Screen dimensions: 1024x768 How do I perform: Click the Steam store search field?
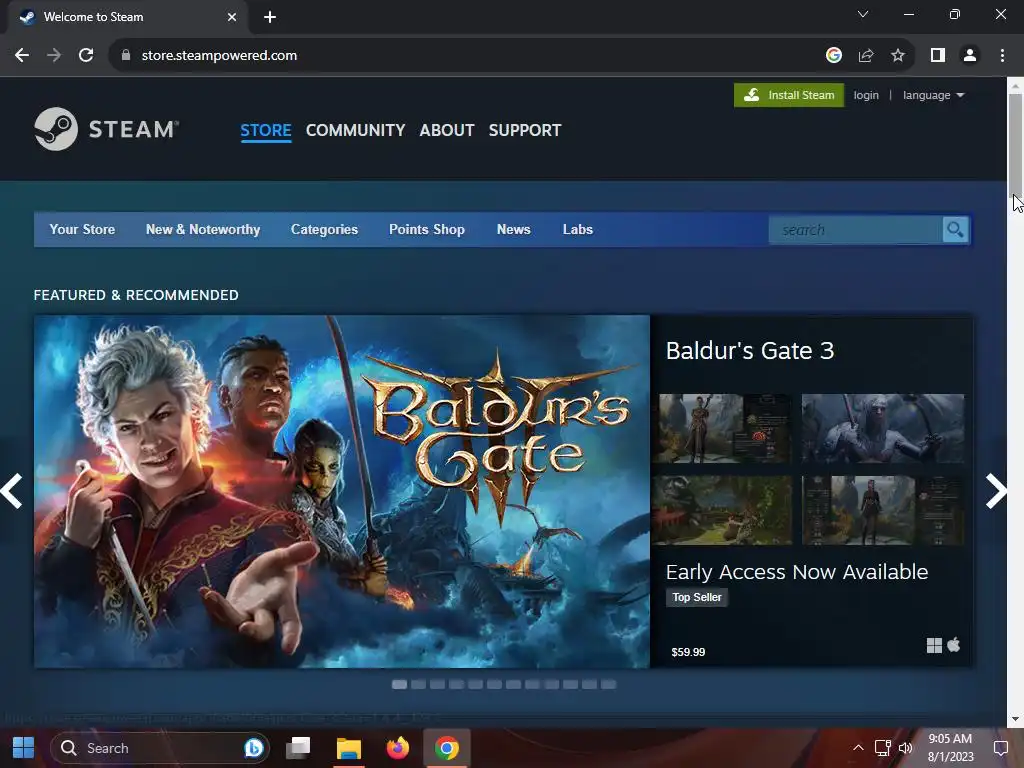856,230
